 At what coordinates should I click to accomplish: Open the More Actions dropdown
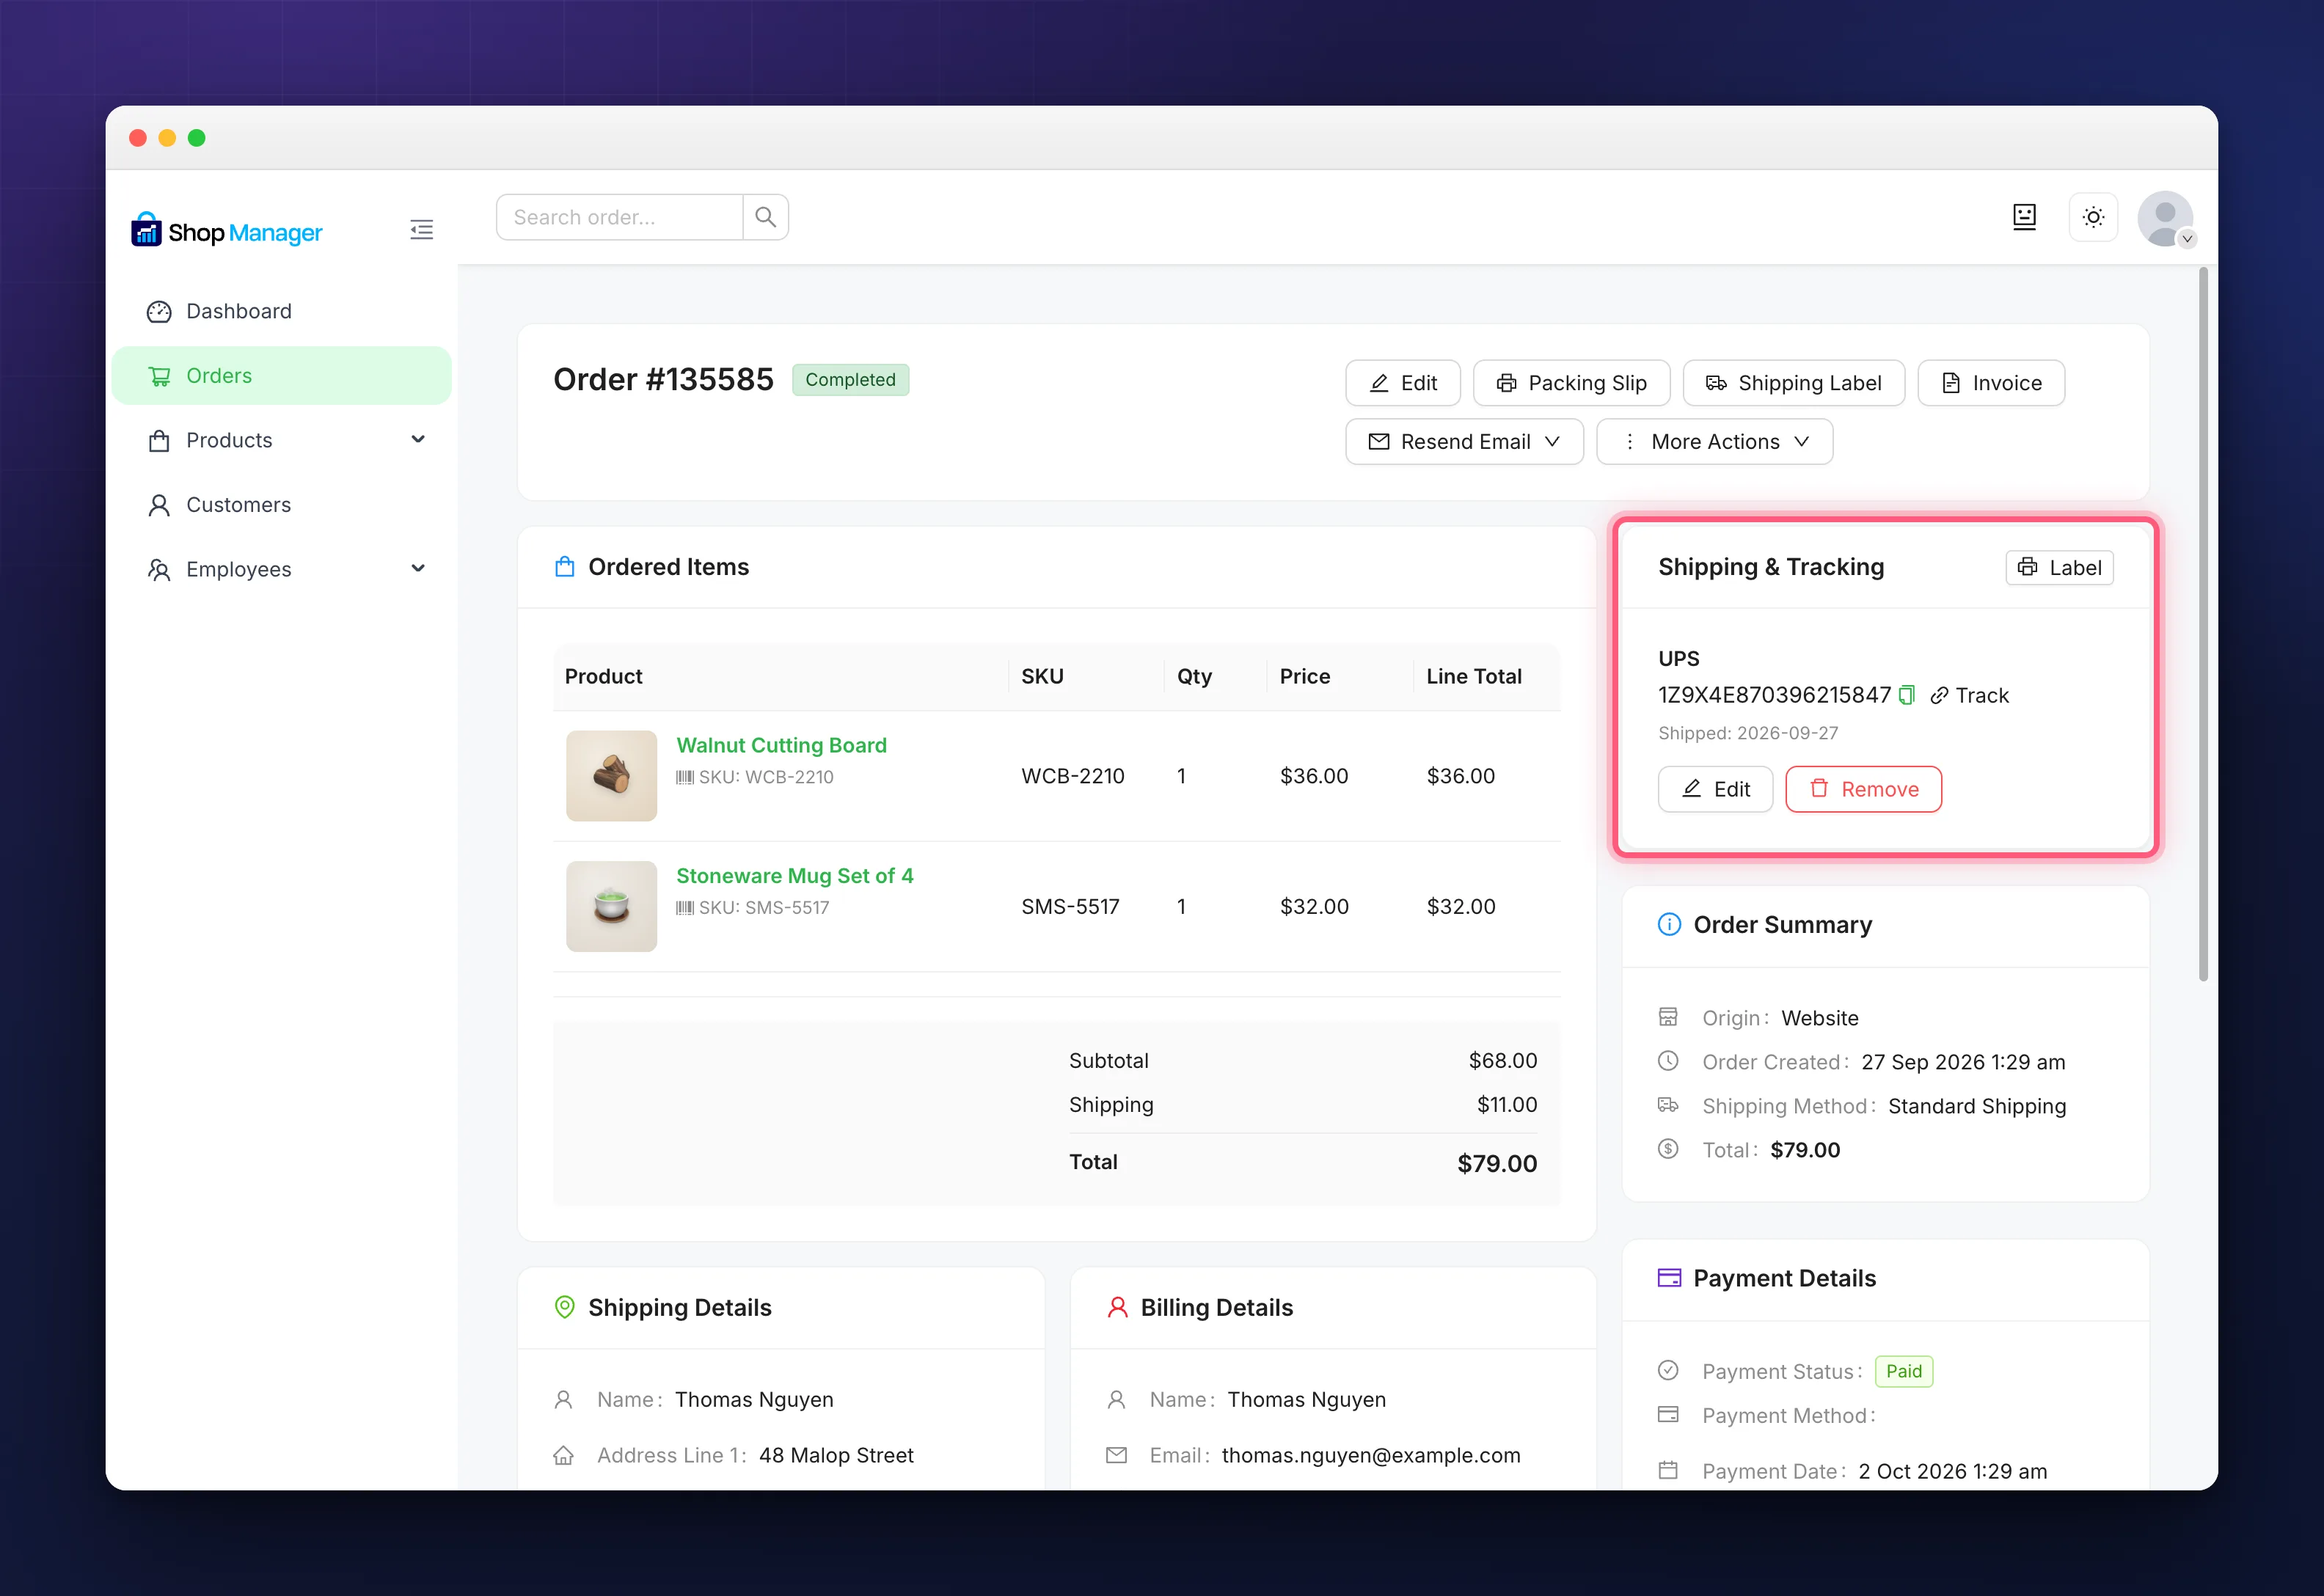[x=1714, y=442]
